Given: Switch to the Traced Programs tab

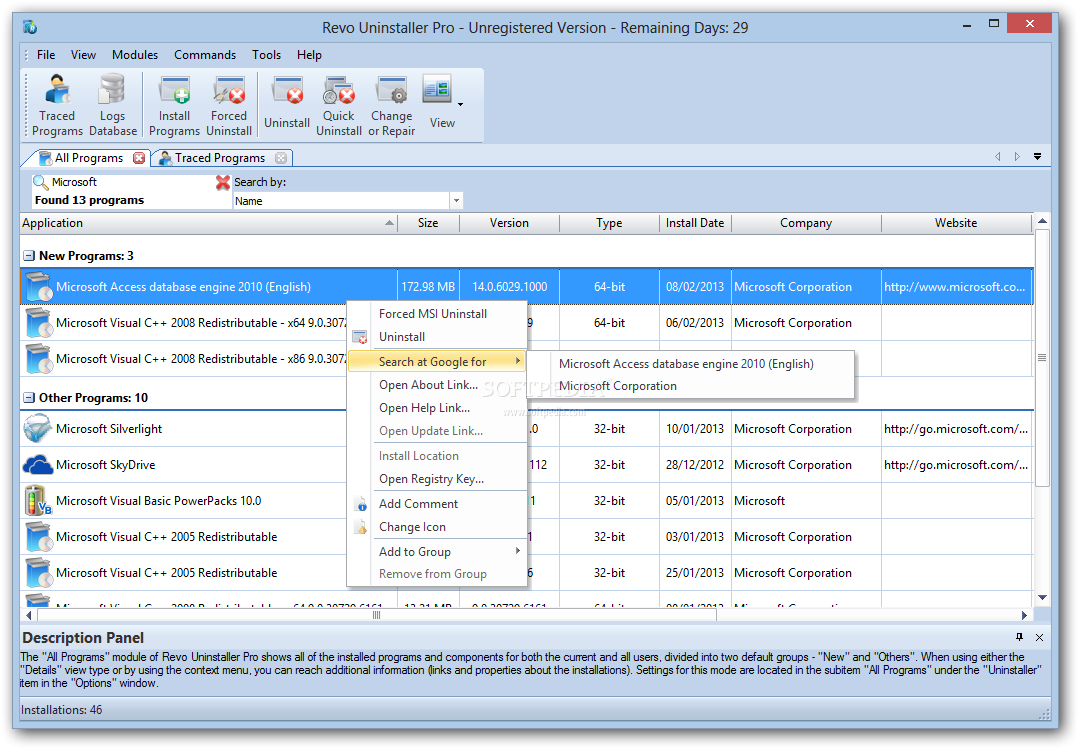Looking at the screenshot, I should 220,158.
